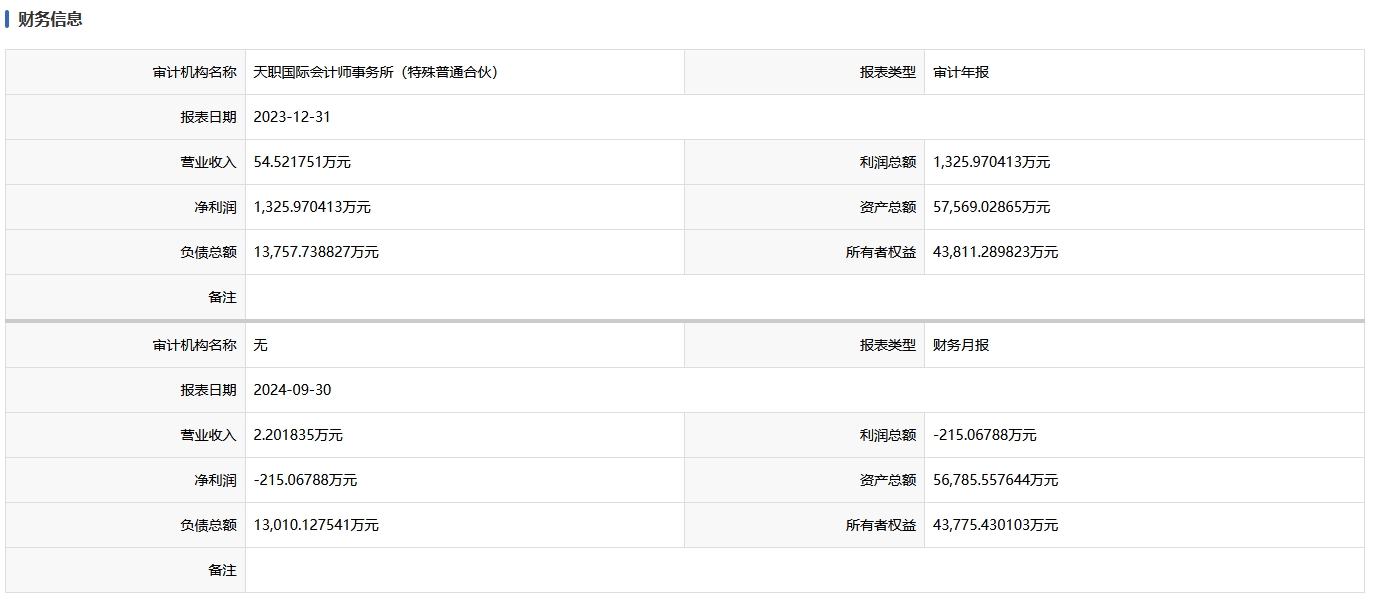Click the empty 备注 cell of 2023 report
This screenshot has width=1377, height=603.
pos(804,297)
